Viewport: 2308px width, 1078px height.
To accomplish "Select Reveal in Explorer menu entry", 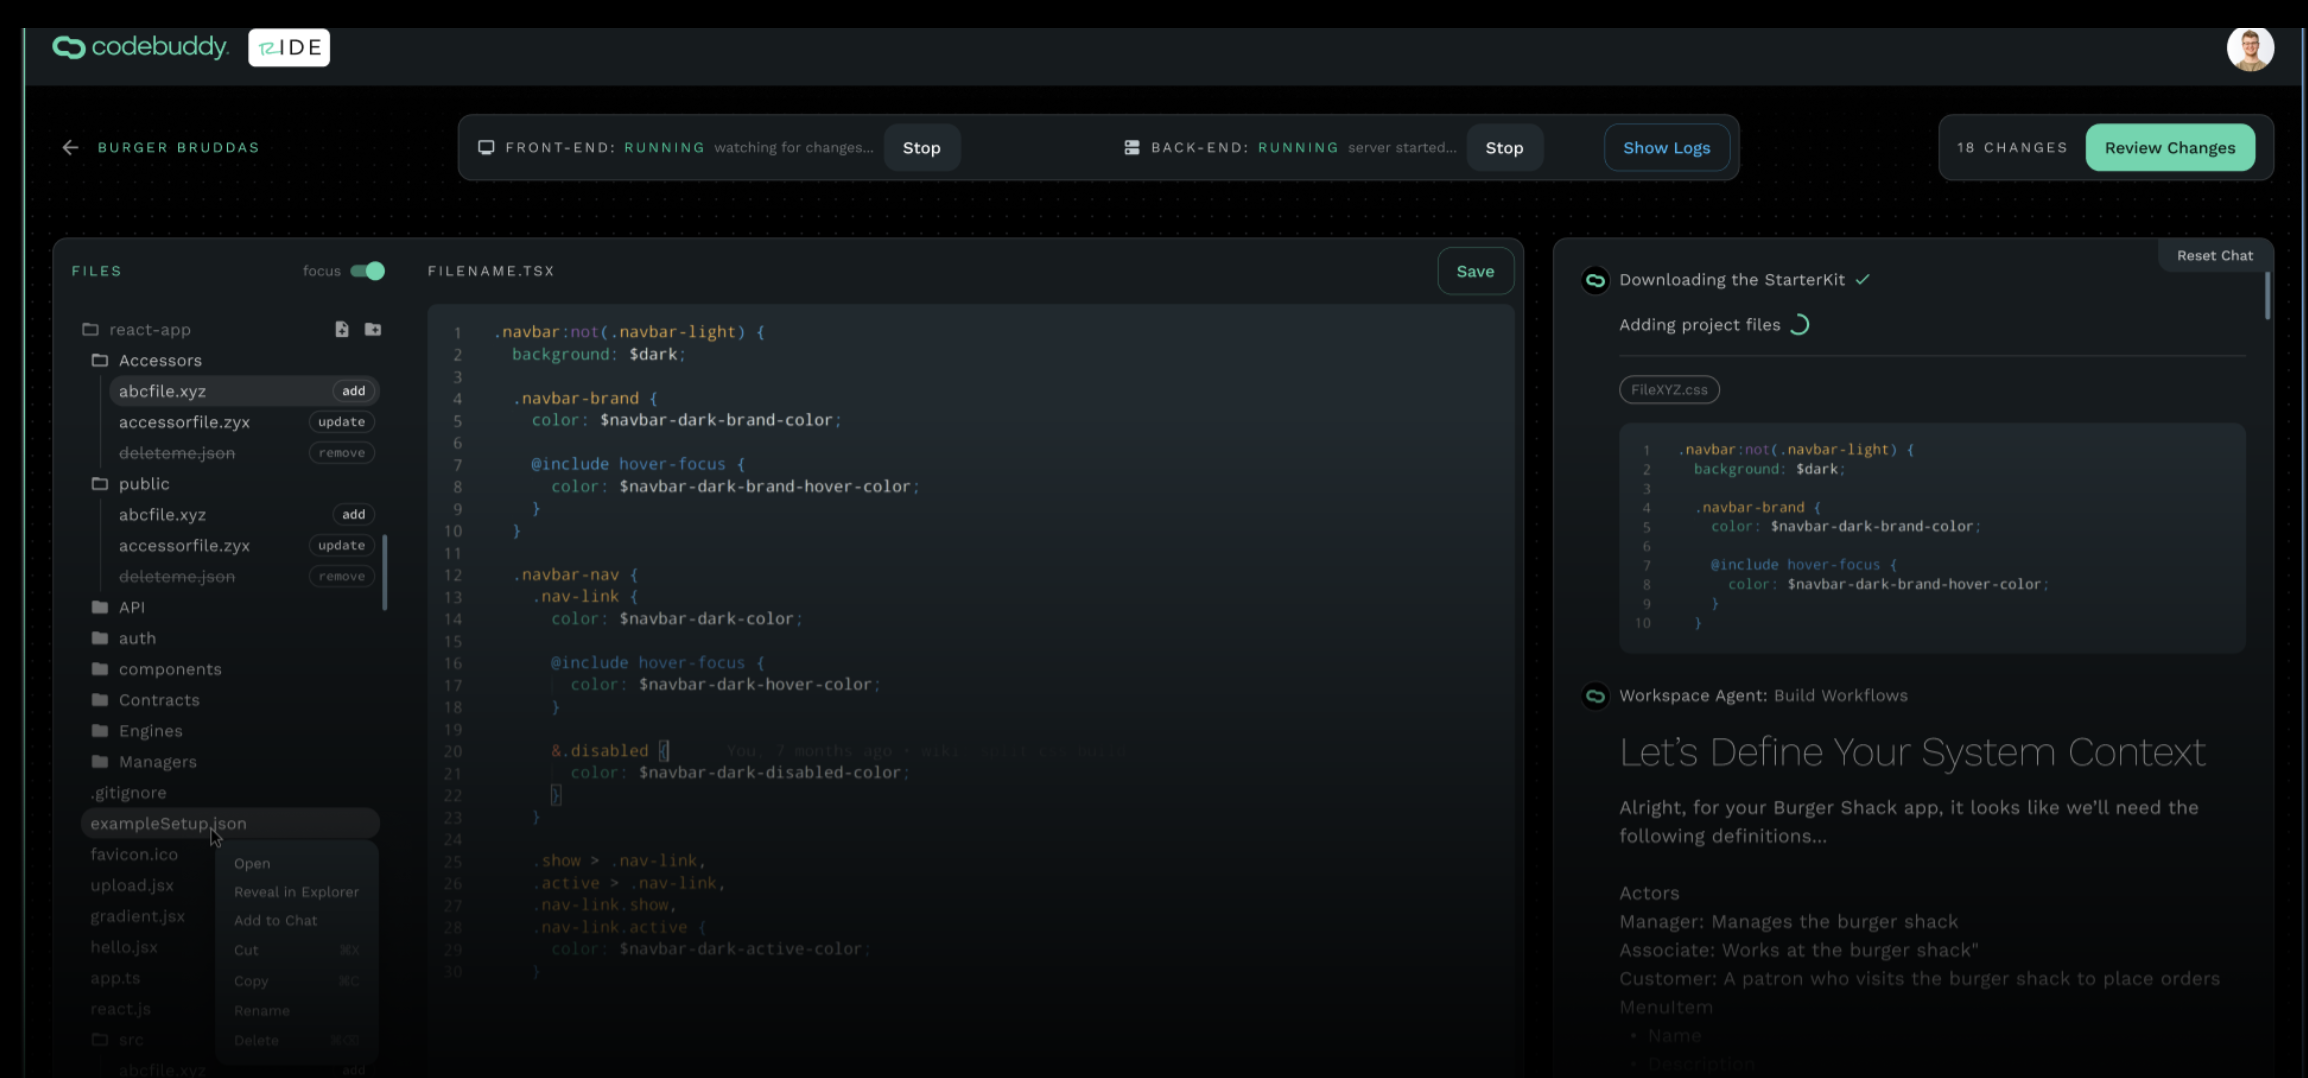I will tap(296, 892).
